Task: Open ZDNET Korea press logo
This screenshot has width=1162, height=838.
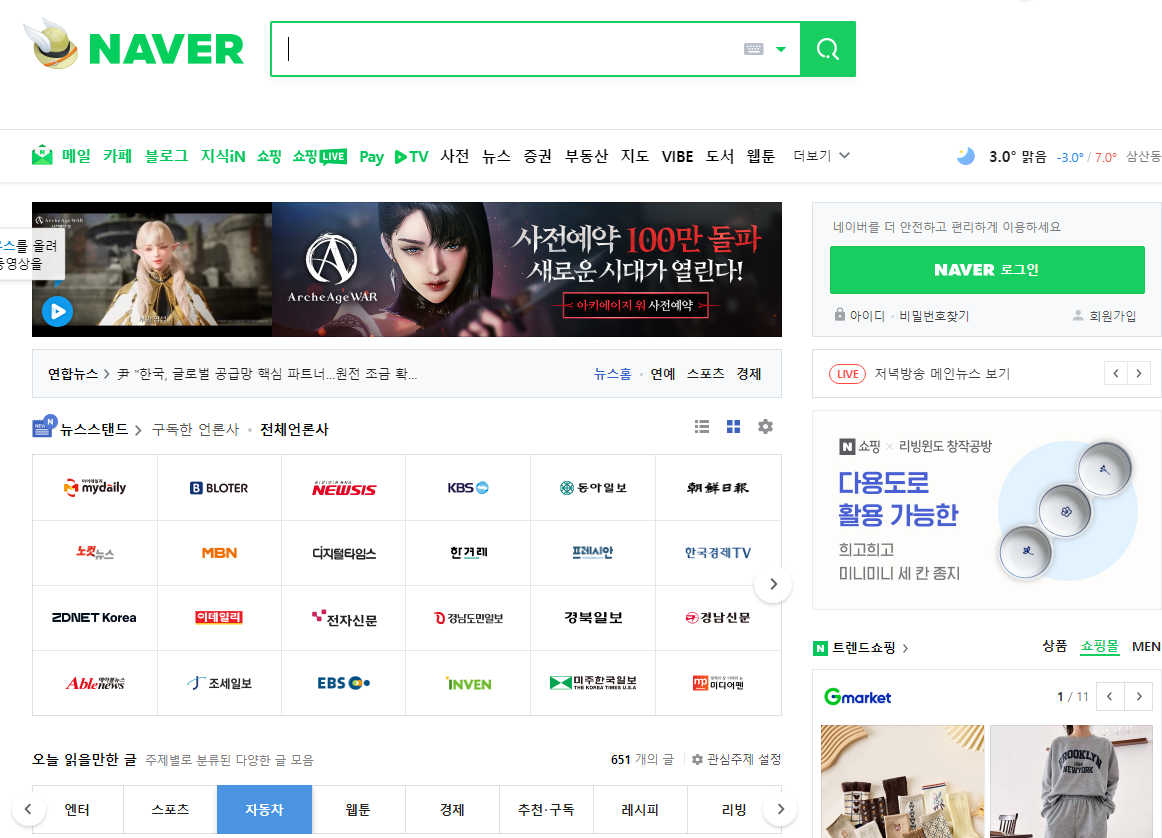Action: point(95,618)
